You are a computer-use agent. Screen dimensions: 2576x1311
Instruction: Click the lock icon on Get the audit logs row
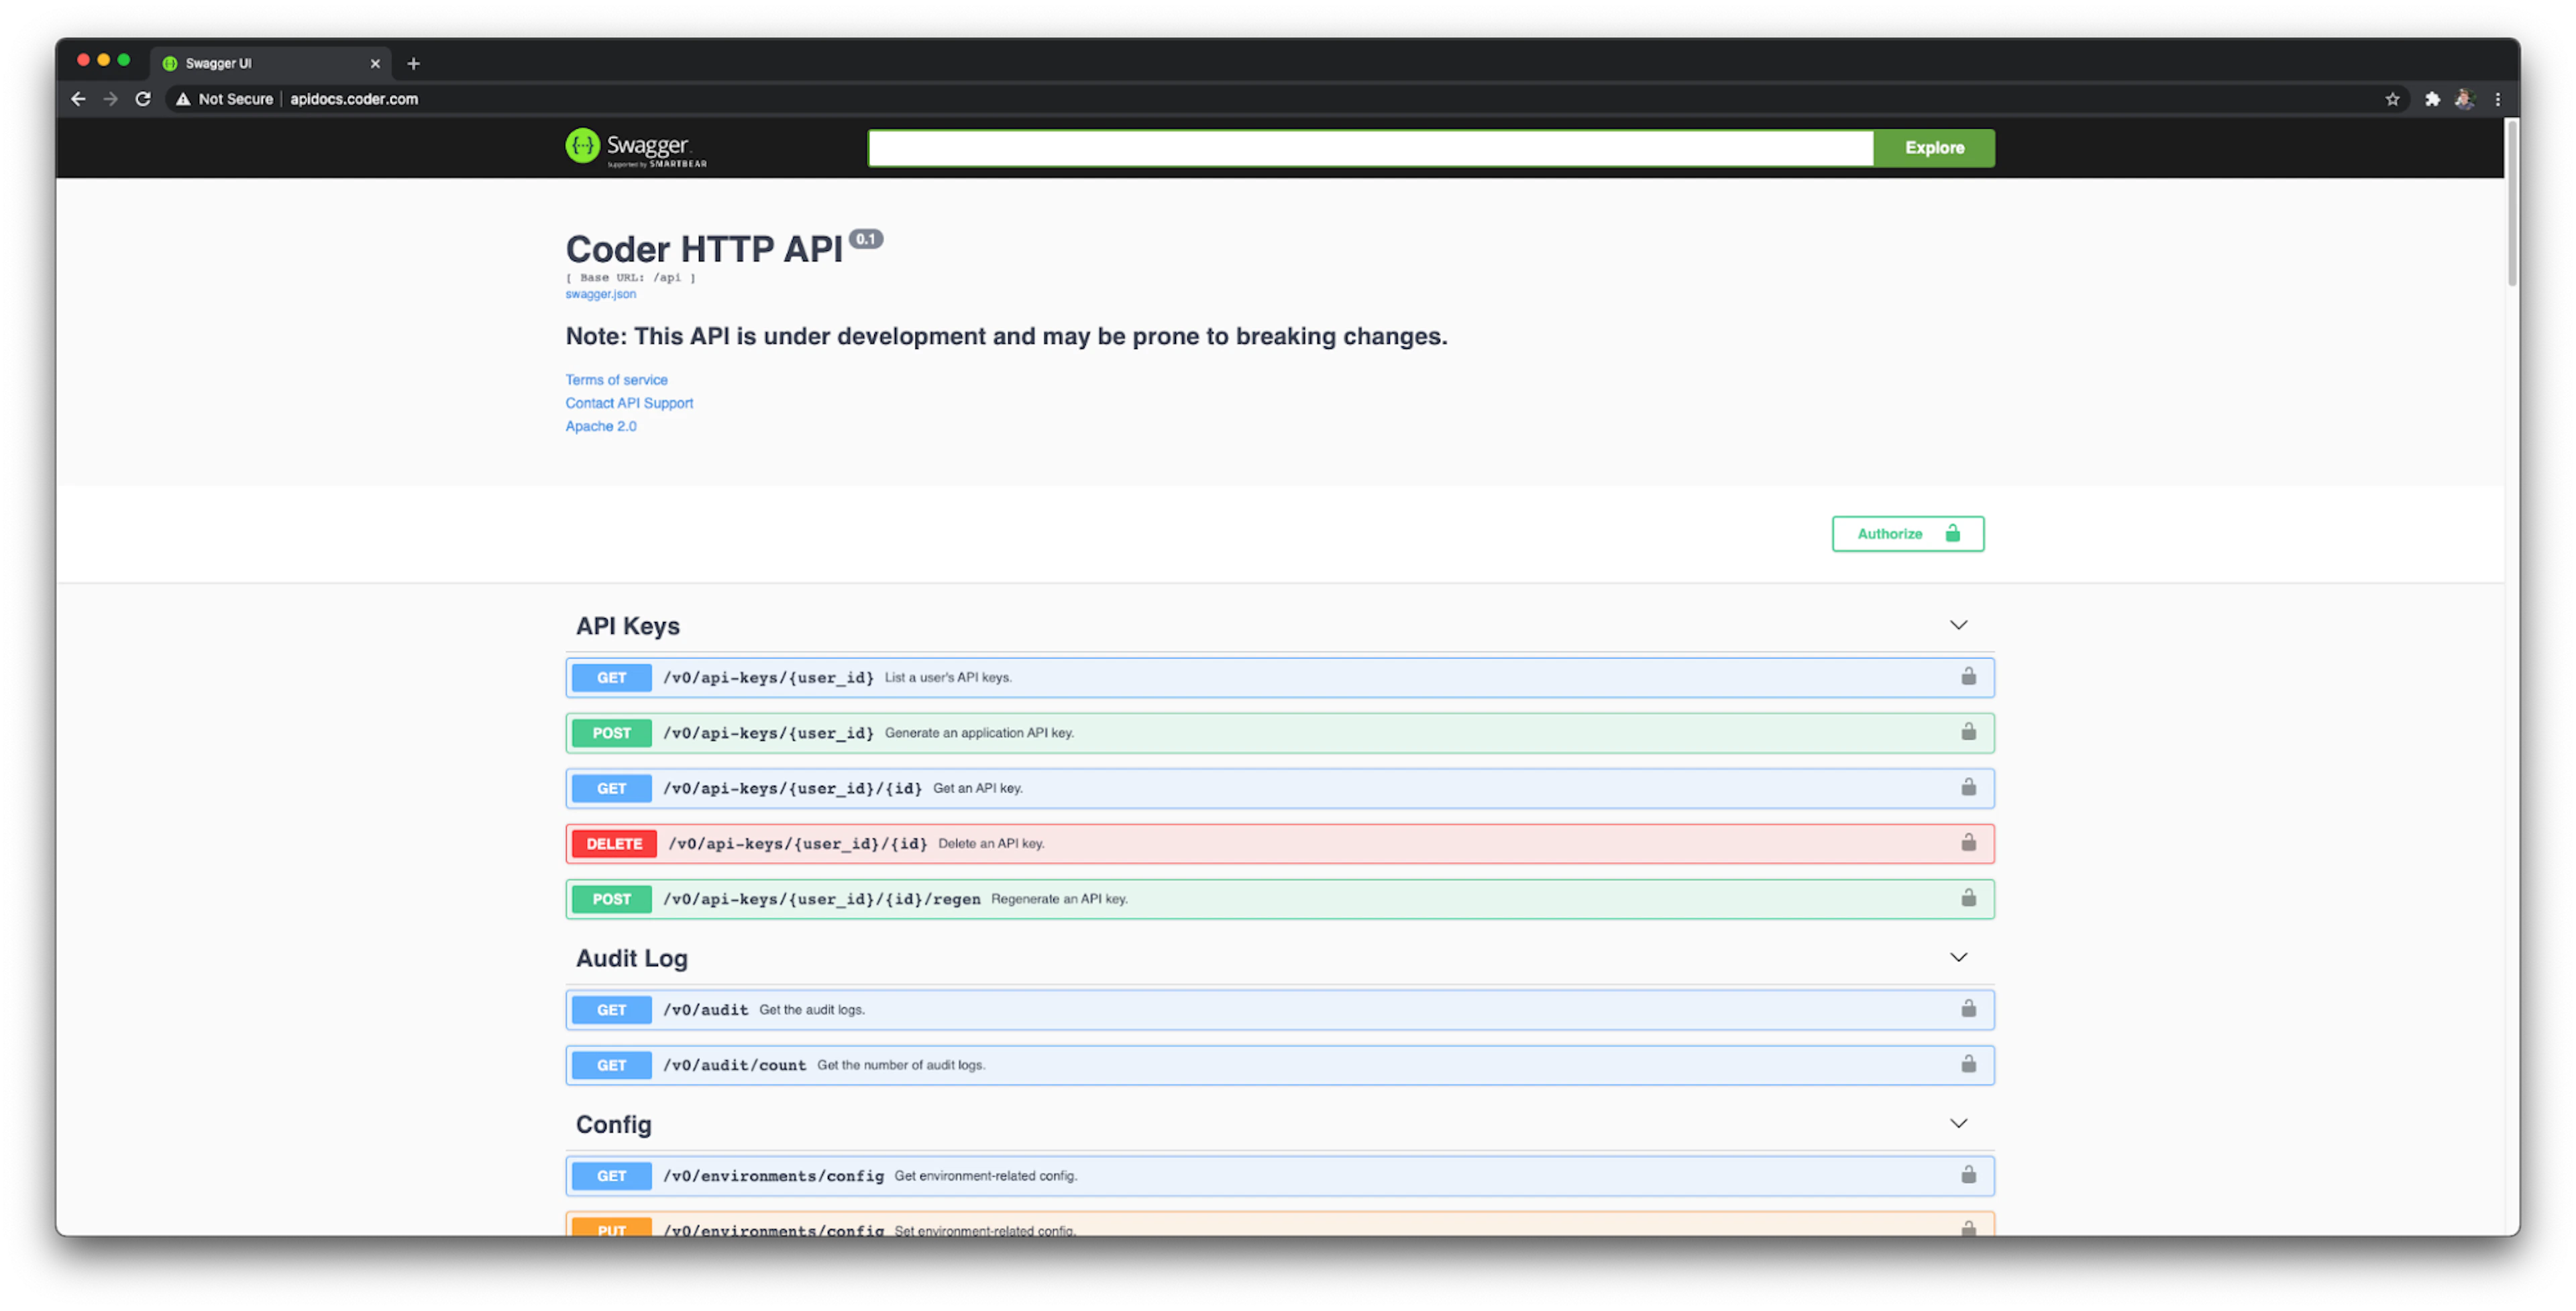click(x=1968, y=1009)
